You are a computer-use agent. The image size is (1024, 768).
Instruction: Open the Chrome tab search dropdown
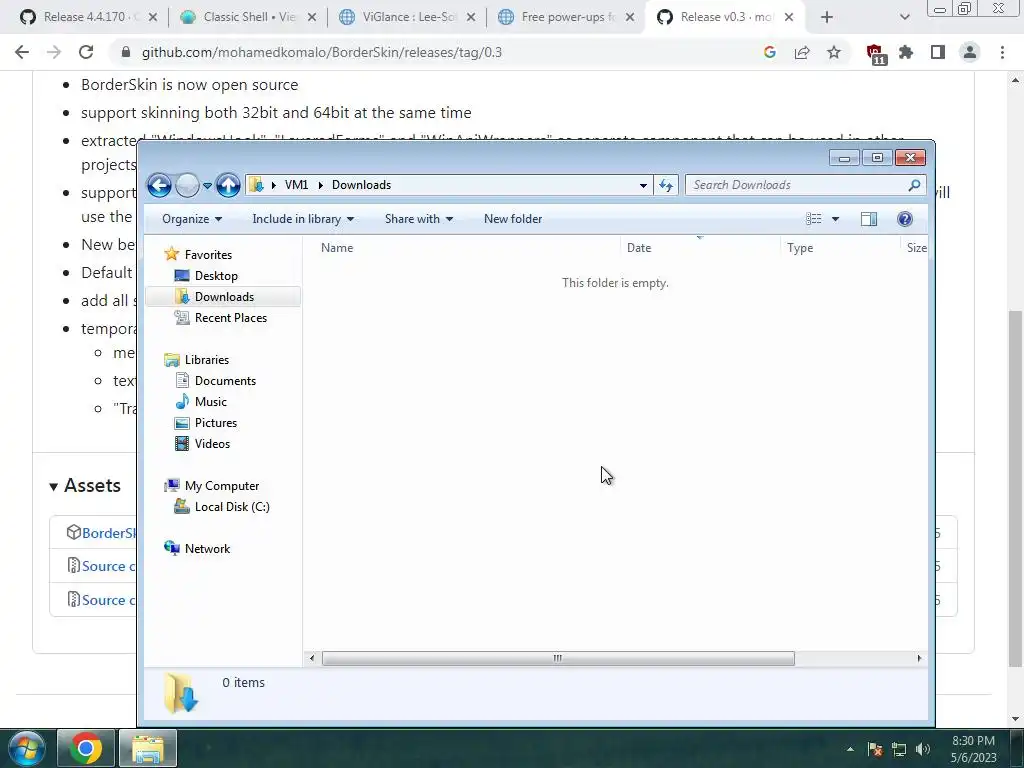click(x=904, y=18)
